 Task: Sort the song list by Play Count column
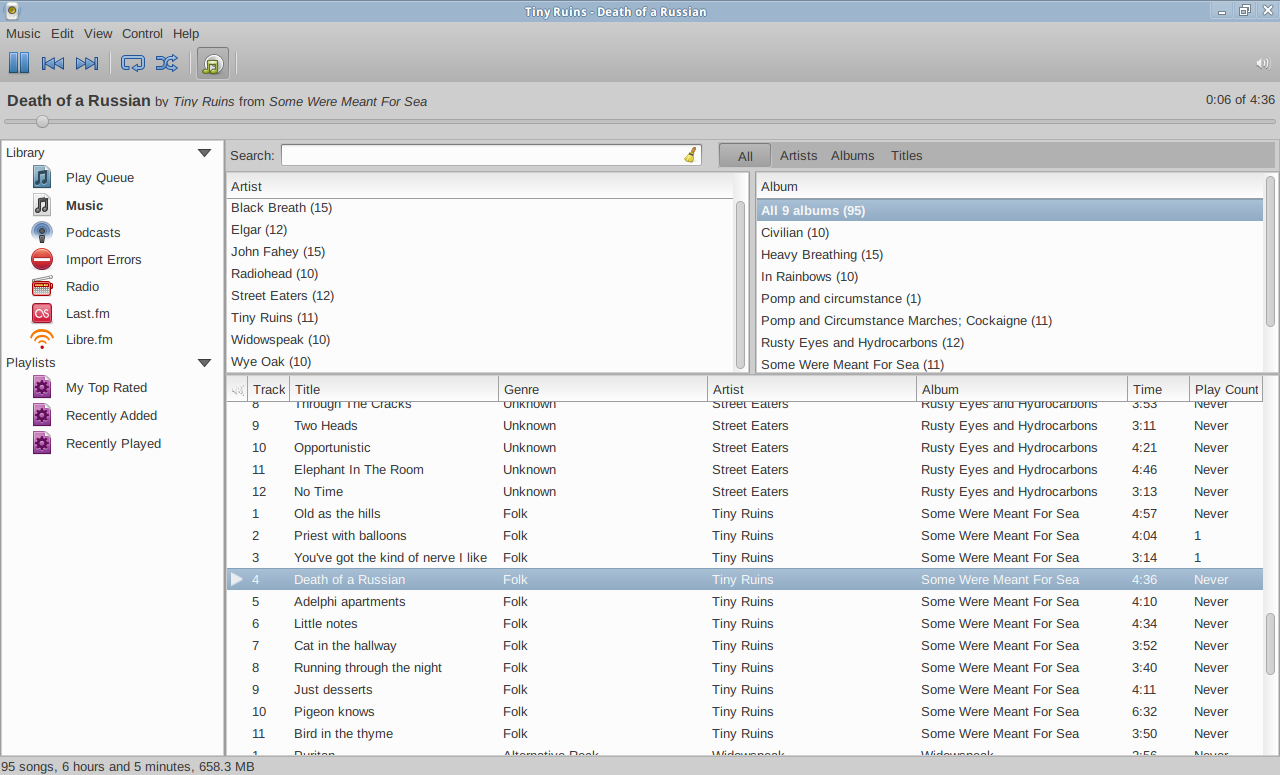point(1225,390)
